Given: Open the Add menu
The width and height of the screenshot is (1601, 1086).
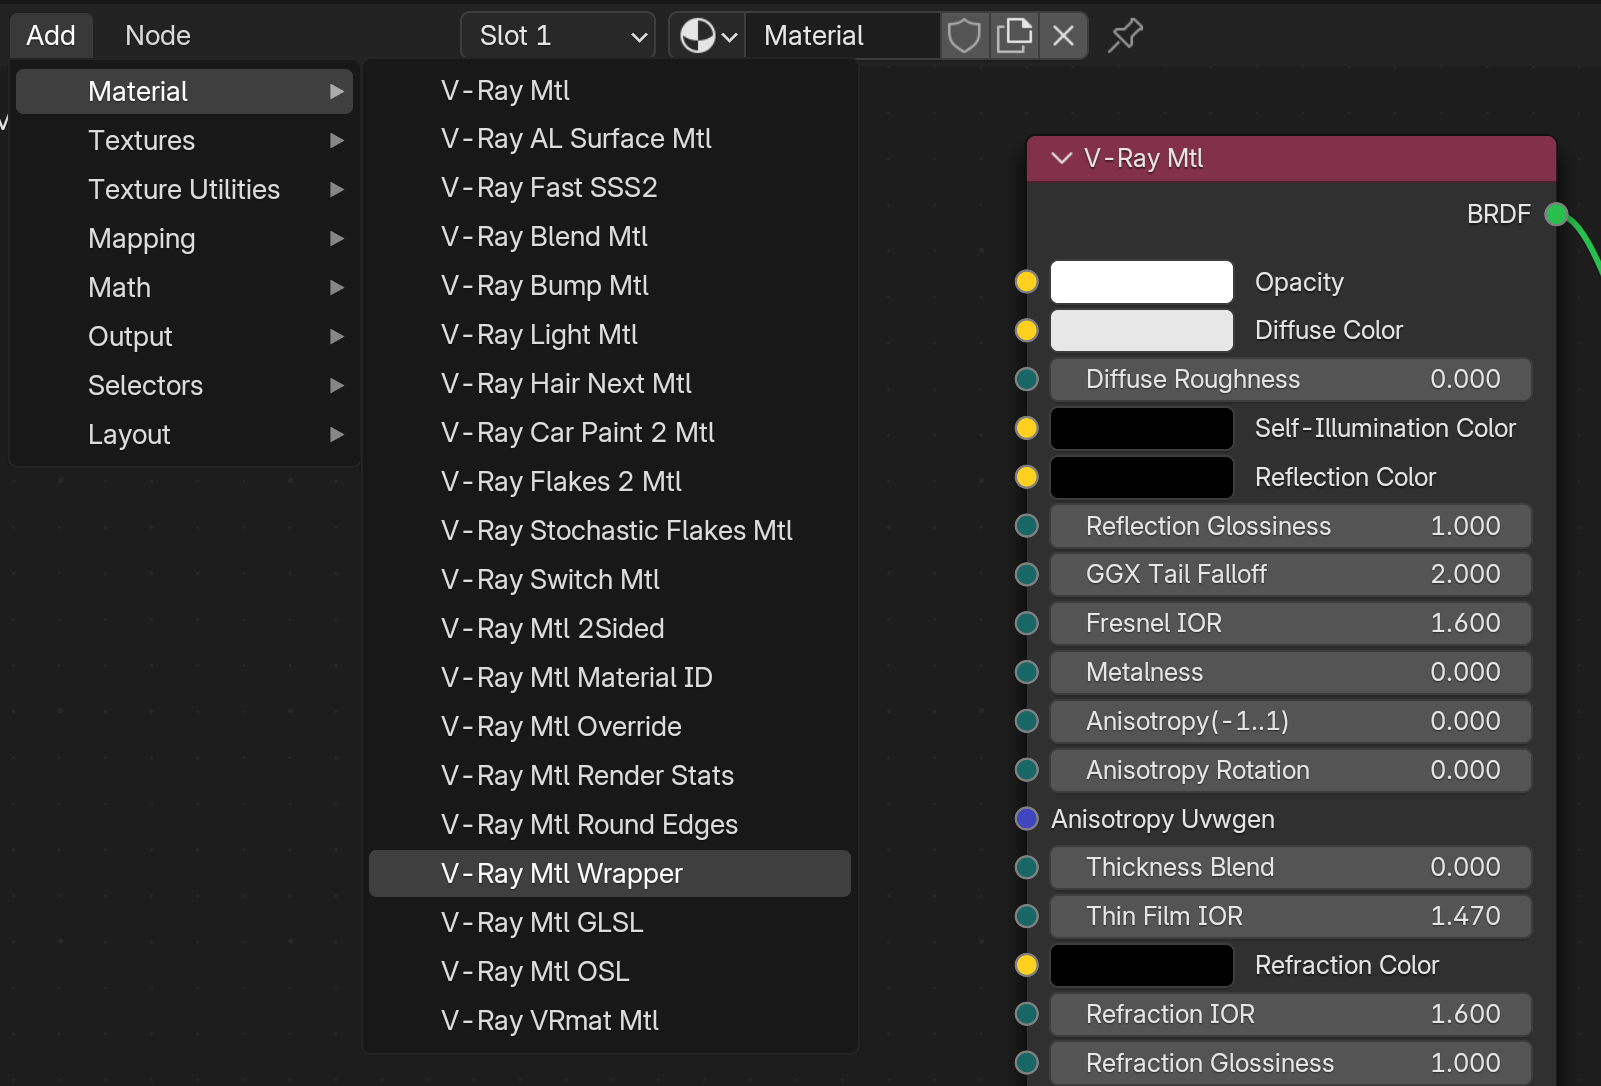Looking at the screenshot, I should (51, 36).
